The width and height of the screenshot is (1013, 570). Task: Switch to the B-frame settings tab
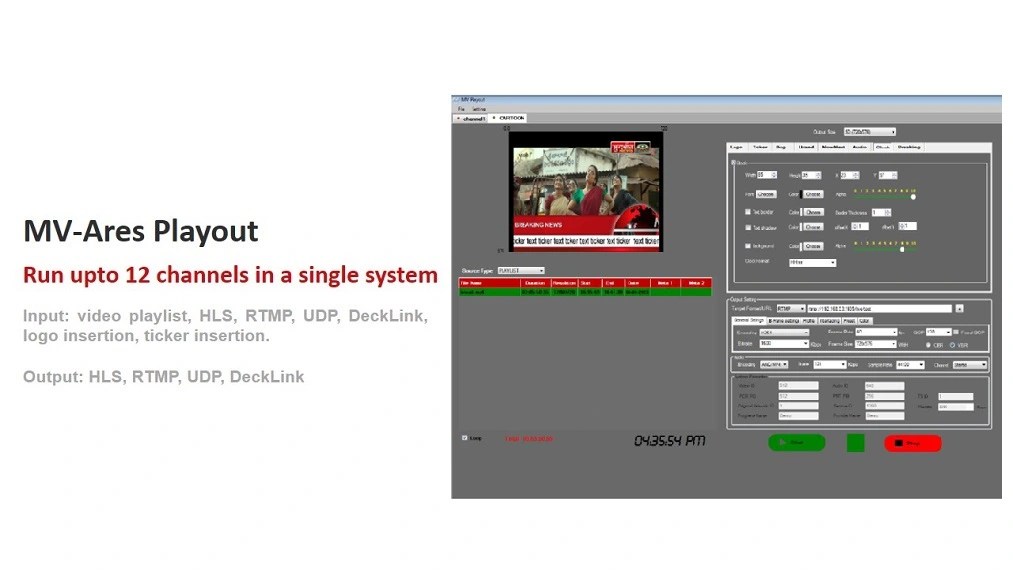[x=784, y=321]
